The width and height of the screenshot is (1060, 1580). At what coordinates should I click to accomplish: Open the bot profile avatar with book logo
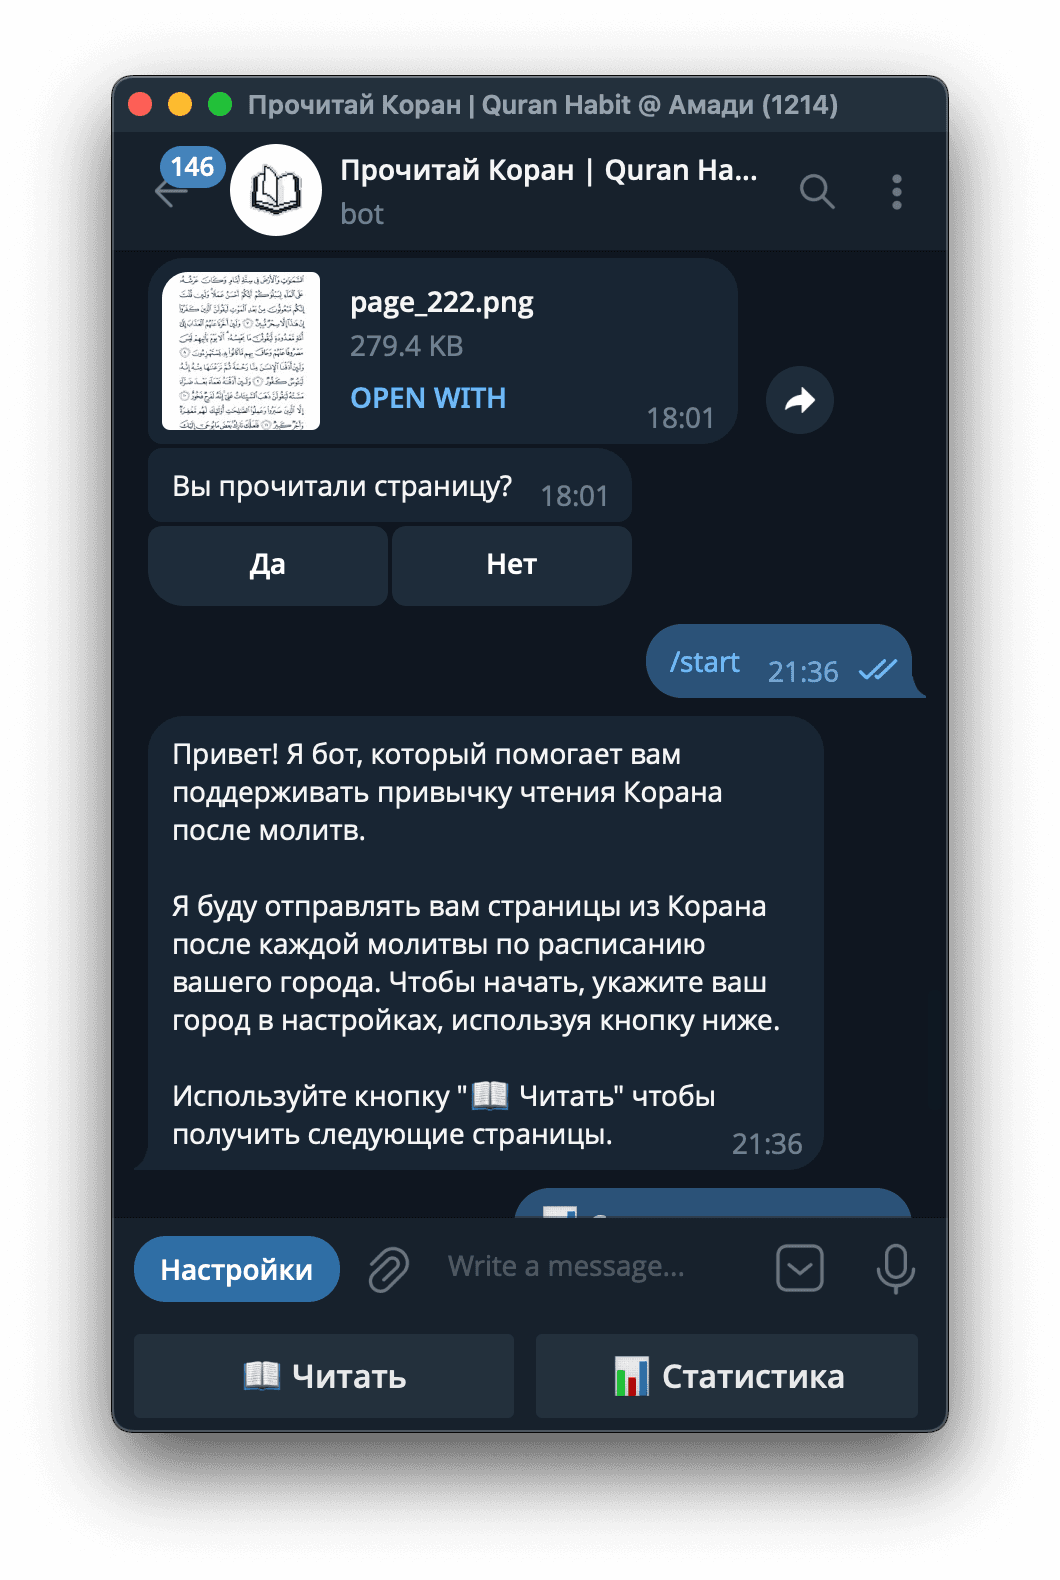(x=276, y=190)
